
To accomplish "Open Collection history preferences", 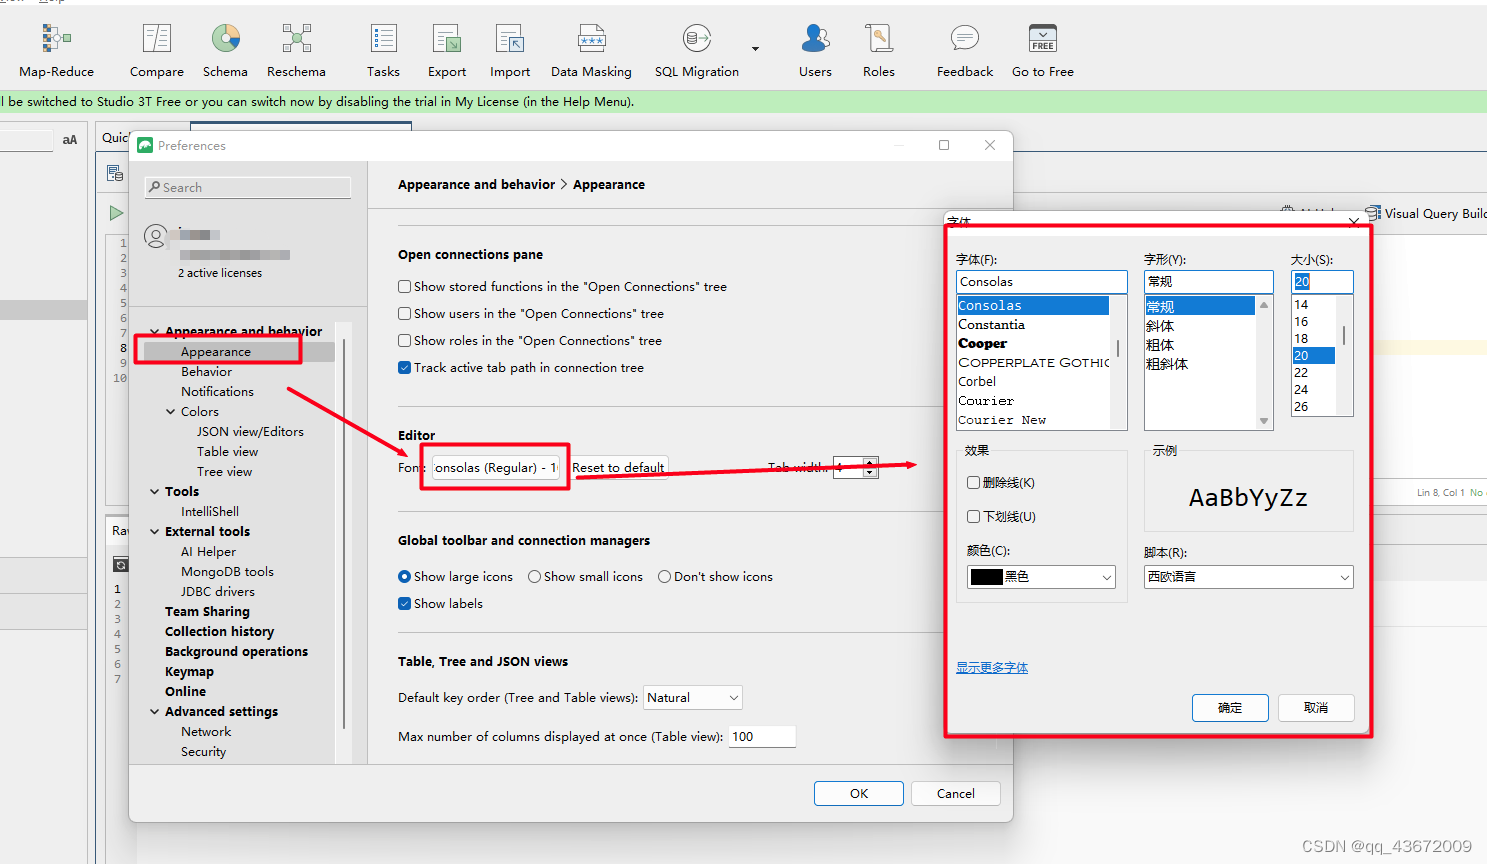I will [219, 632].
